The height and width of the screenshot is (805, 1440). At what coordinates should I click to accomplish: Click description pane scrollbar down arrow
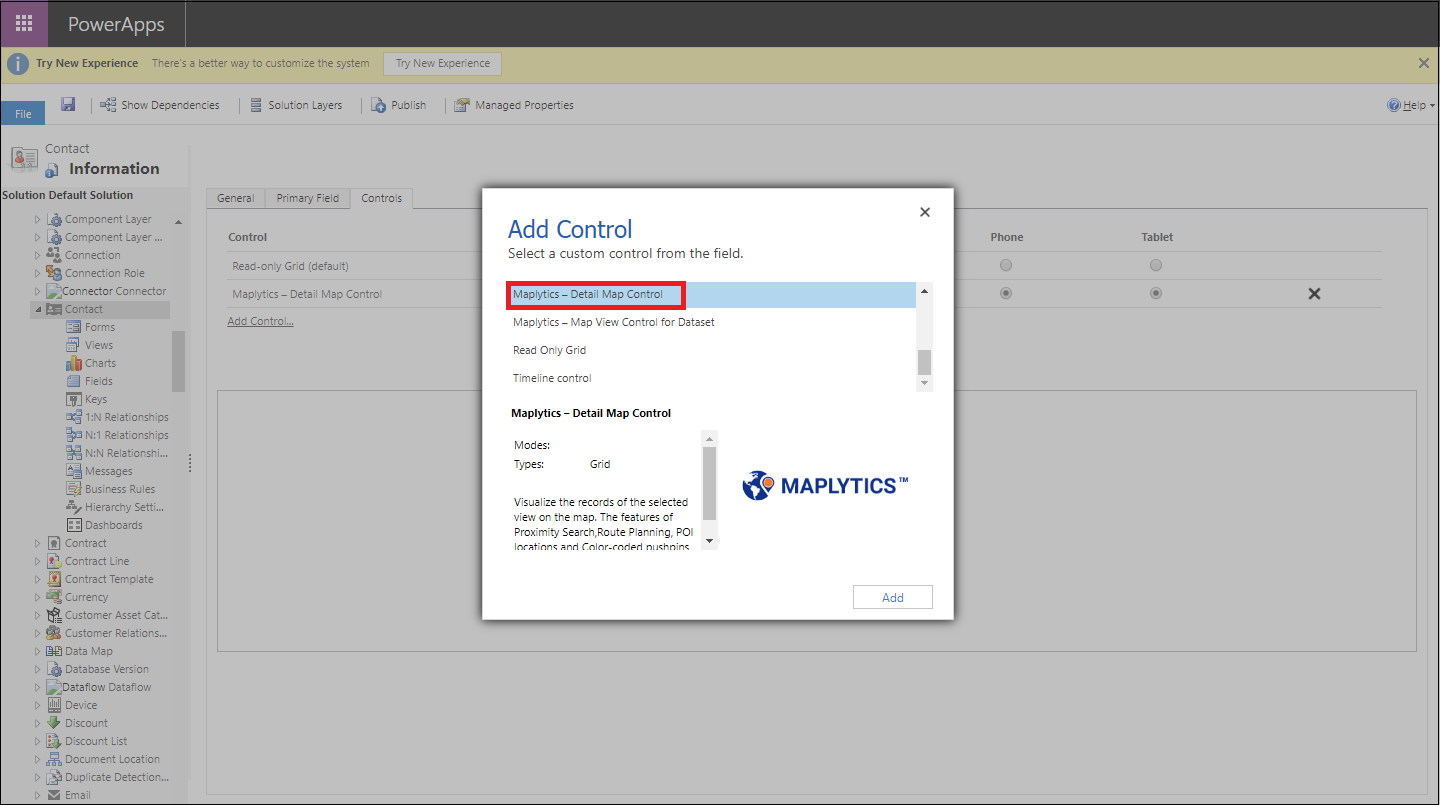point(710,541)
